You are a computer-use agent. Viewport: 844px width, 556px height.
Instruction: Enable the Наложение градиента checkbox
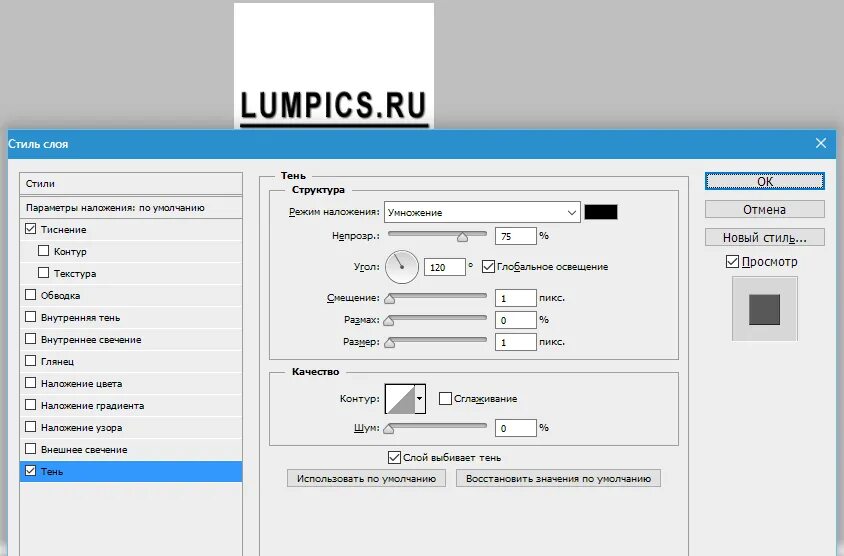point(31,405)
